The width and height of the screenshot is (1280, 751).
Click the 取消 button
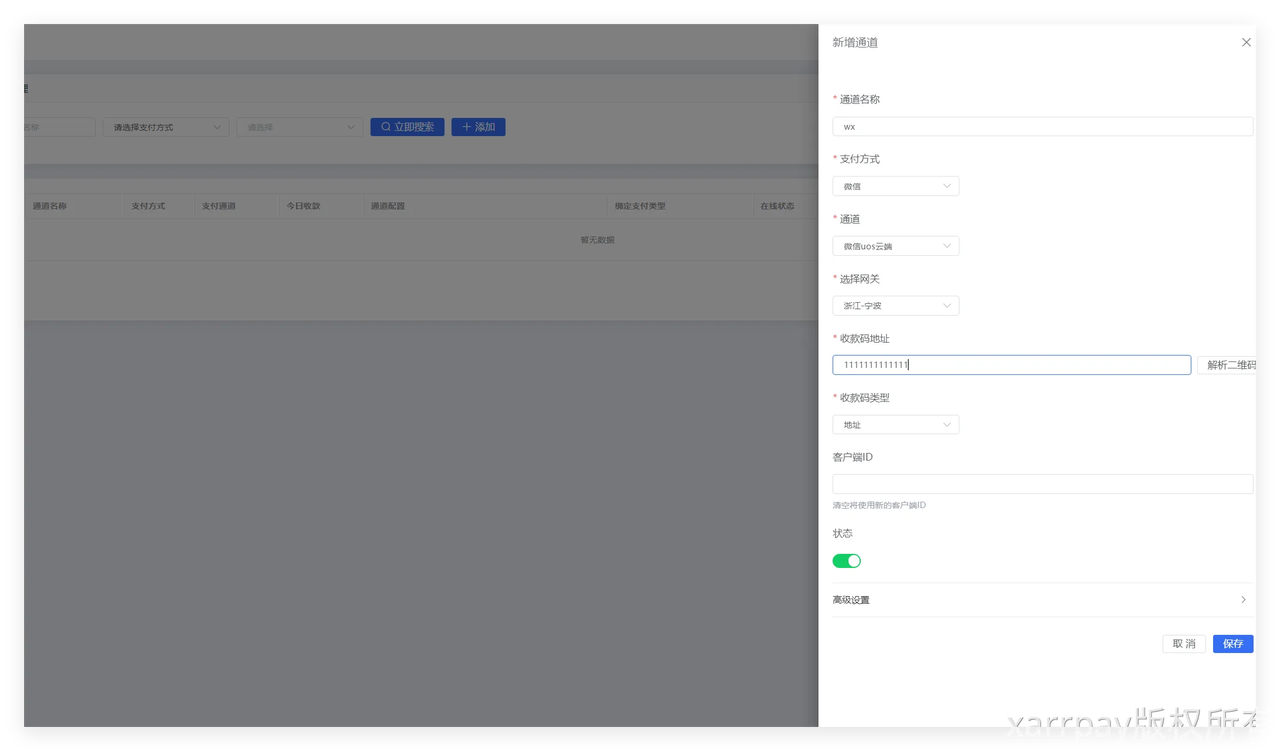coord(1183,644)
